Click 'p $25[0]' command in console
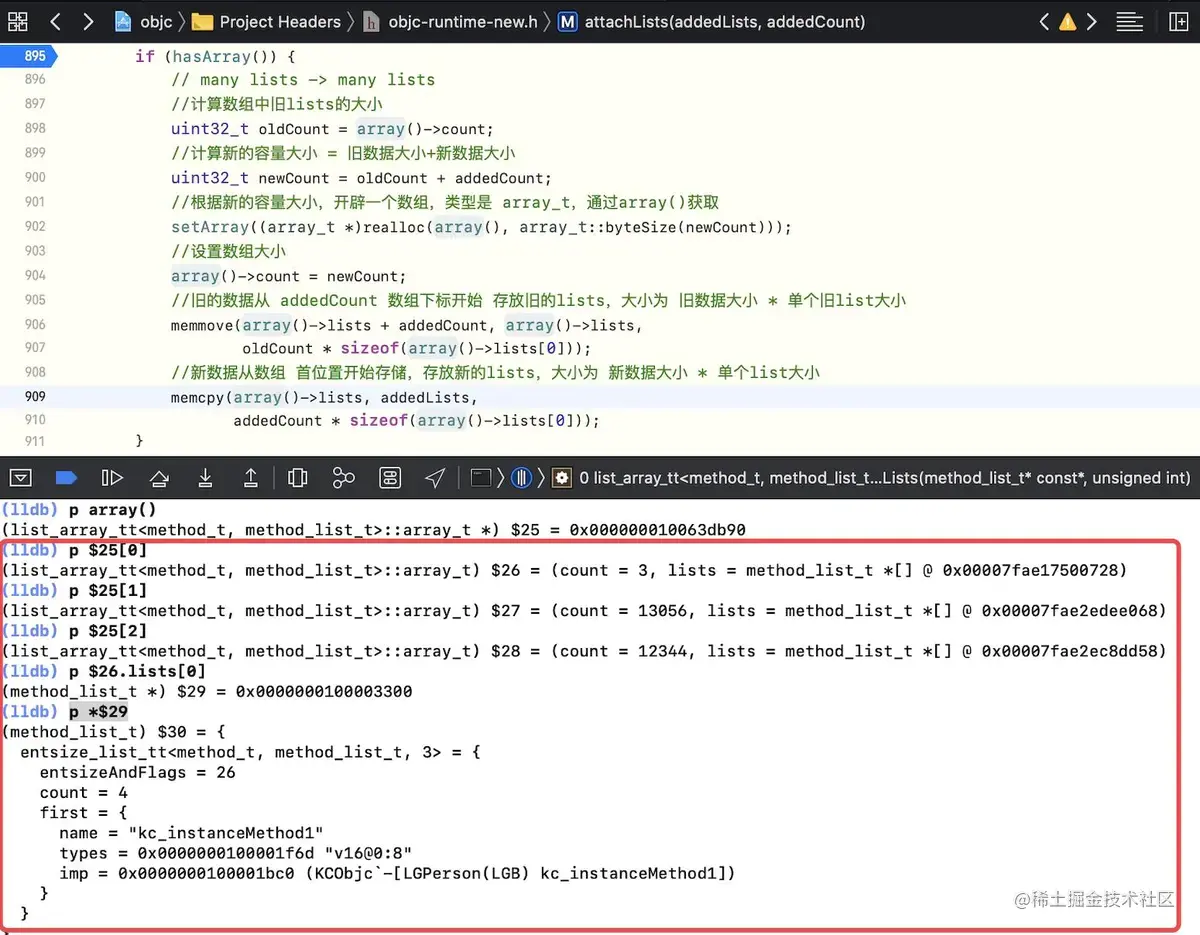1200x935 pixels. 108,550
